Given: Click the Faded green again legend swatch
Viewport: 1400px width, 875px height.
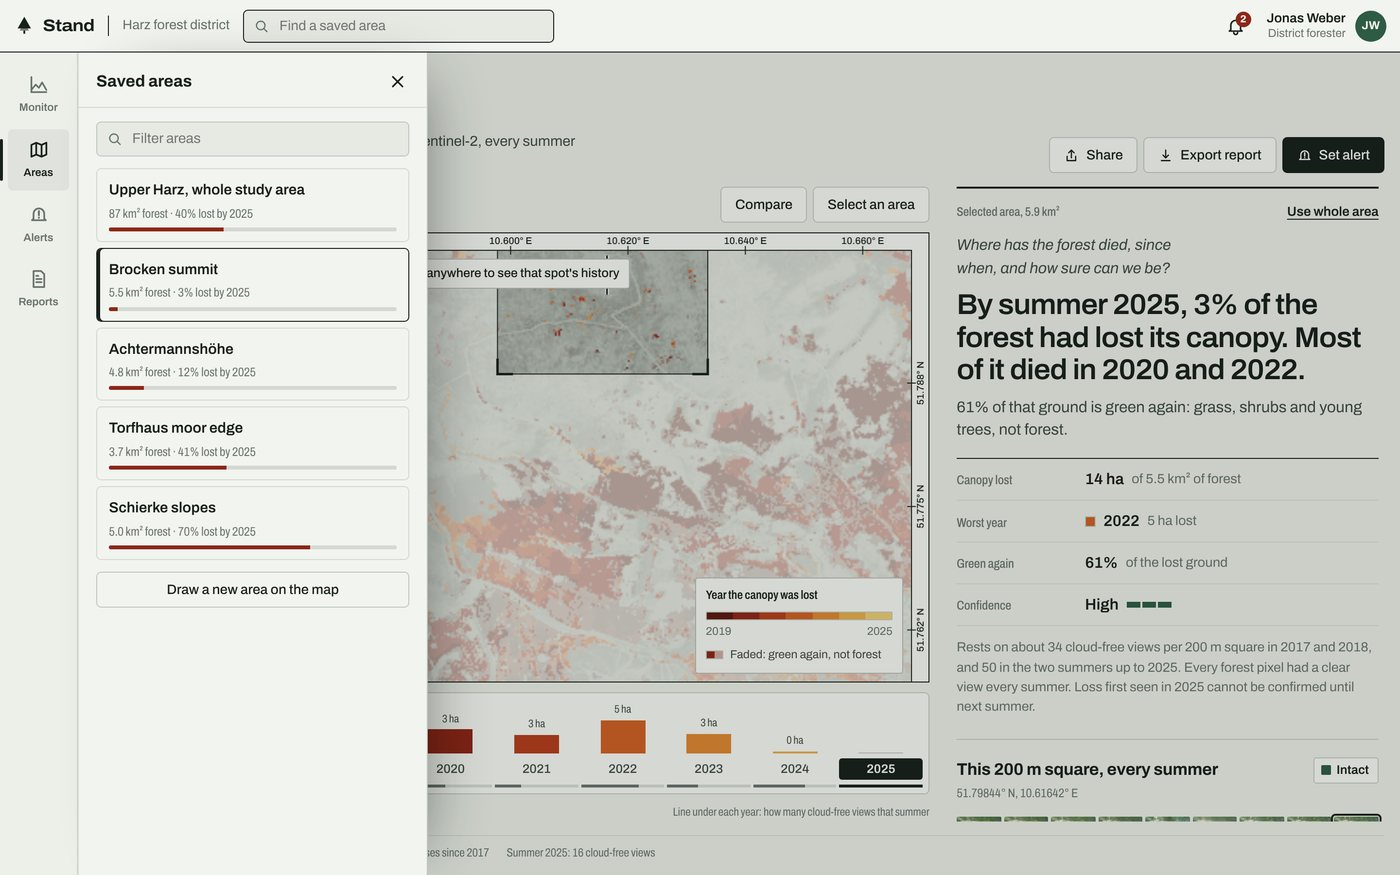Looking at the screenshot, I should point(715,655).
